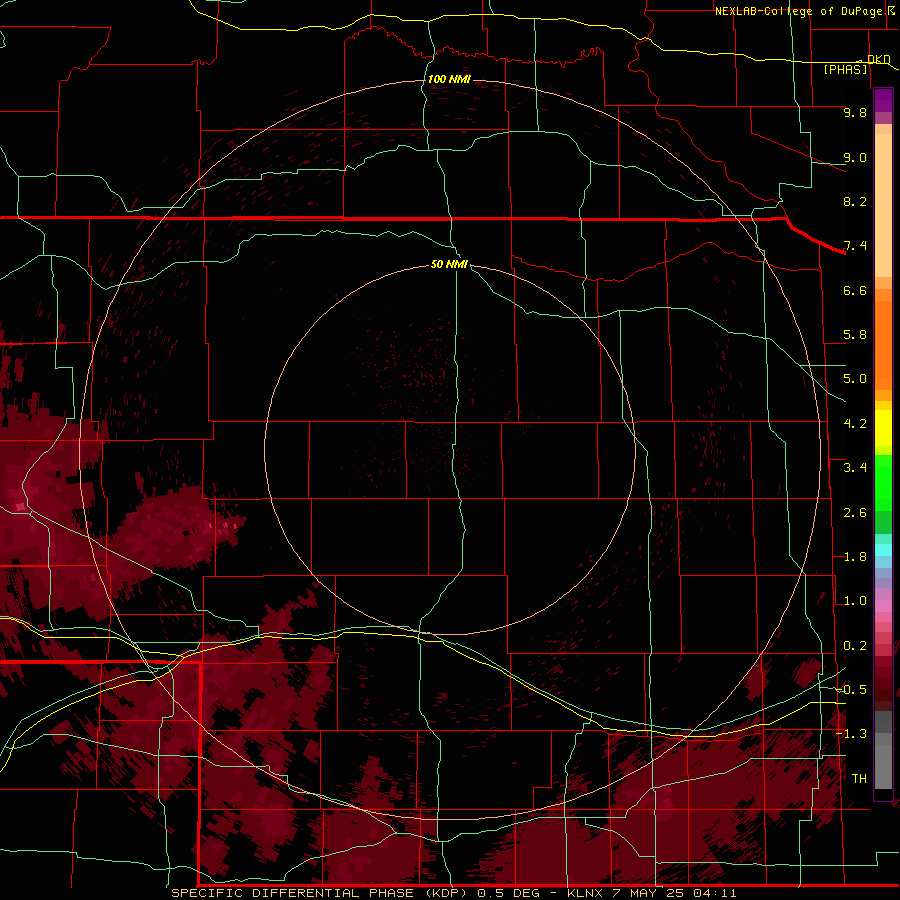The height and width of the screenshot is (900, 900).
Task: Click the 2.6 scale value
Action: [x=855, y=513]
